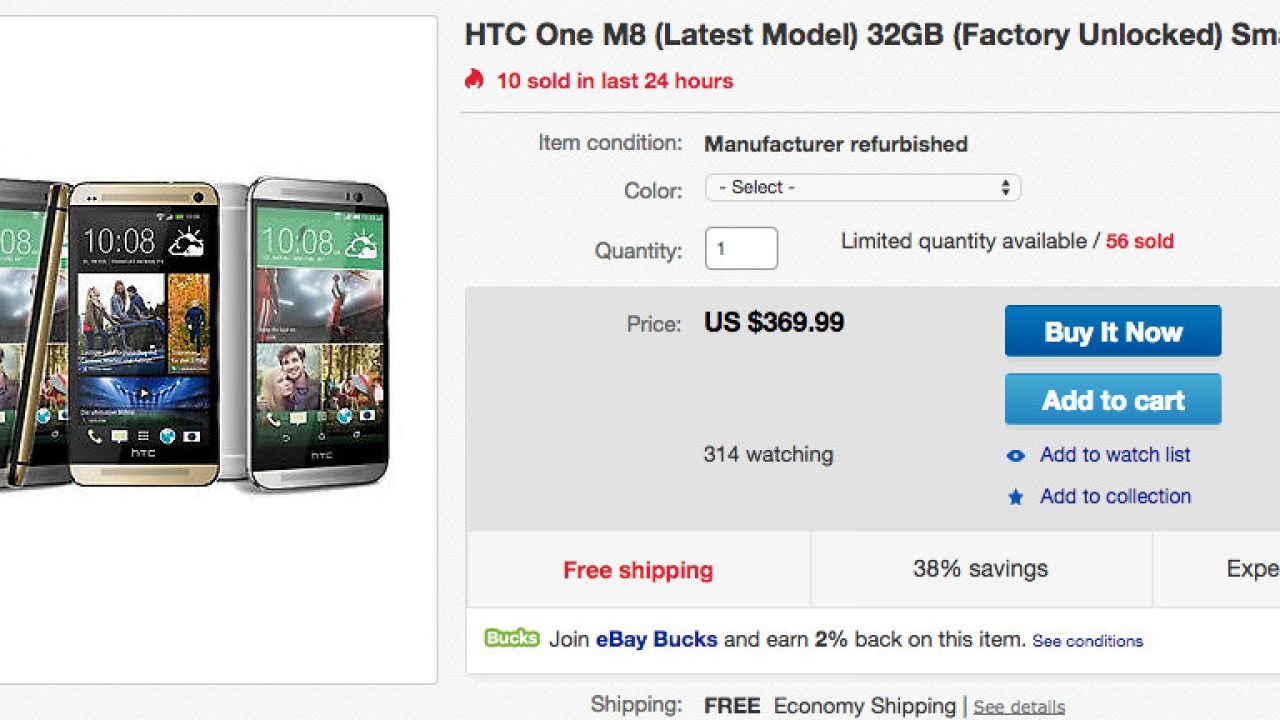Click the silver HTC One phone image
The height and width of the screenshot is (720, 1280).
click(320, 333)
